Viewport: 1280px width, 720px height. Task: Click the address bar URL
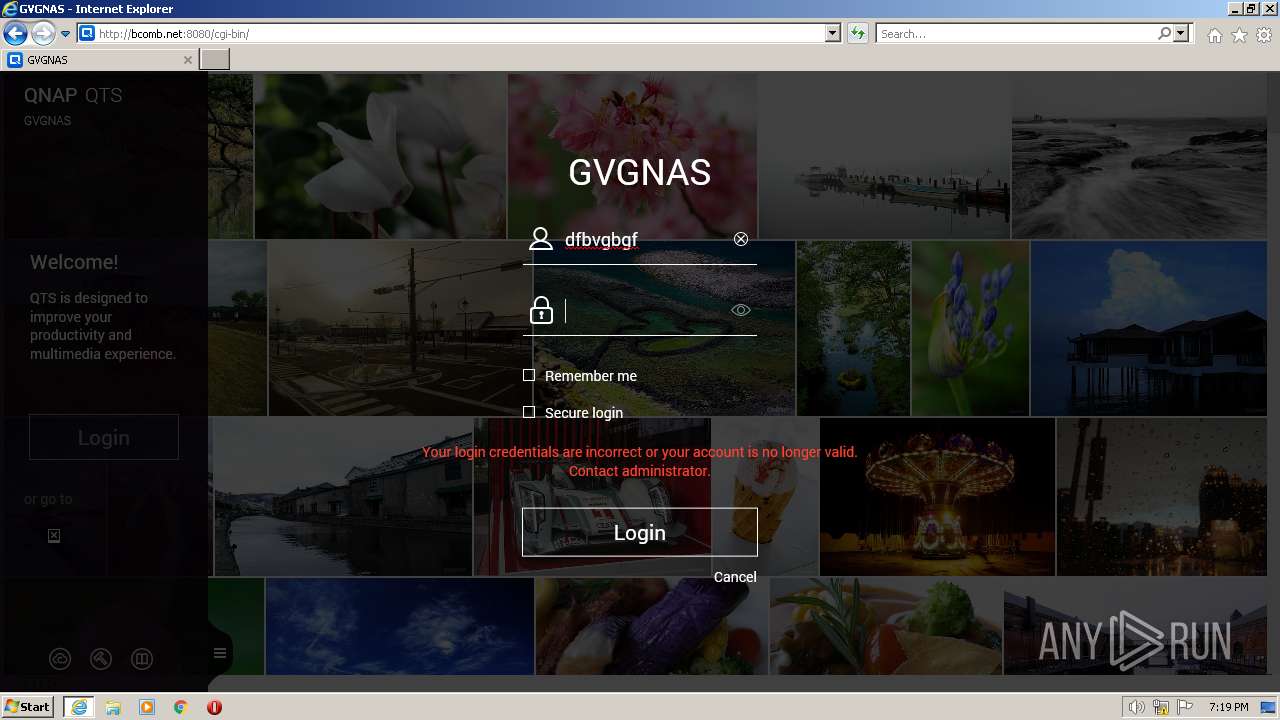click(x=173, y=34)
